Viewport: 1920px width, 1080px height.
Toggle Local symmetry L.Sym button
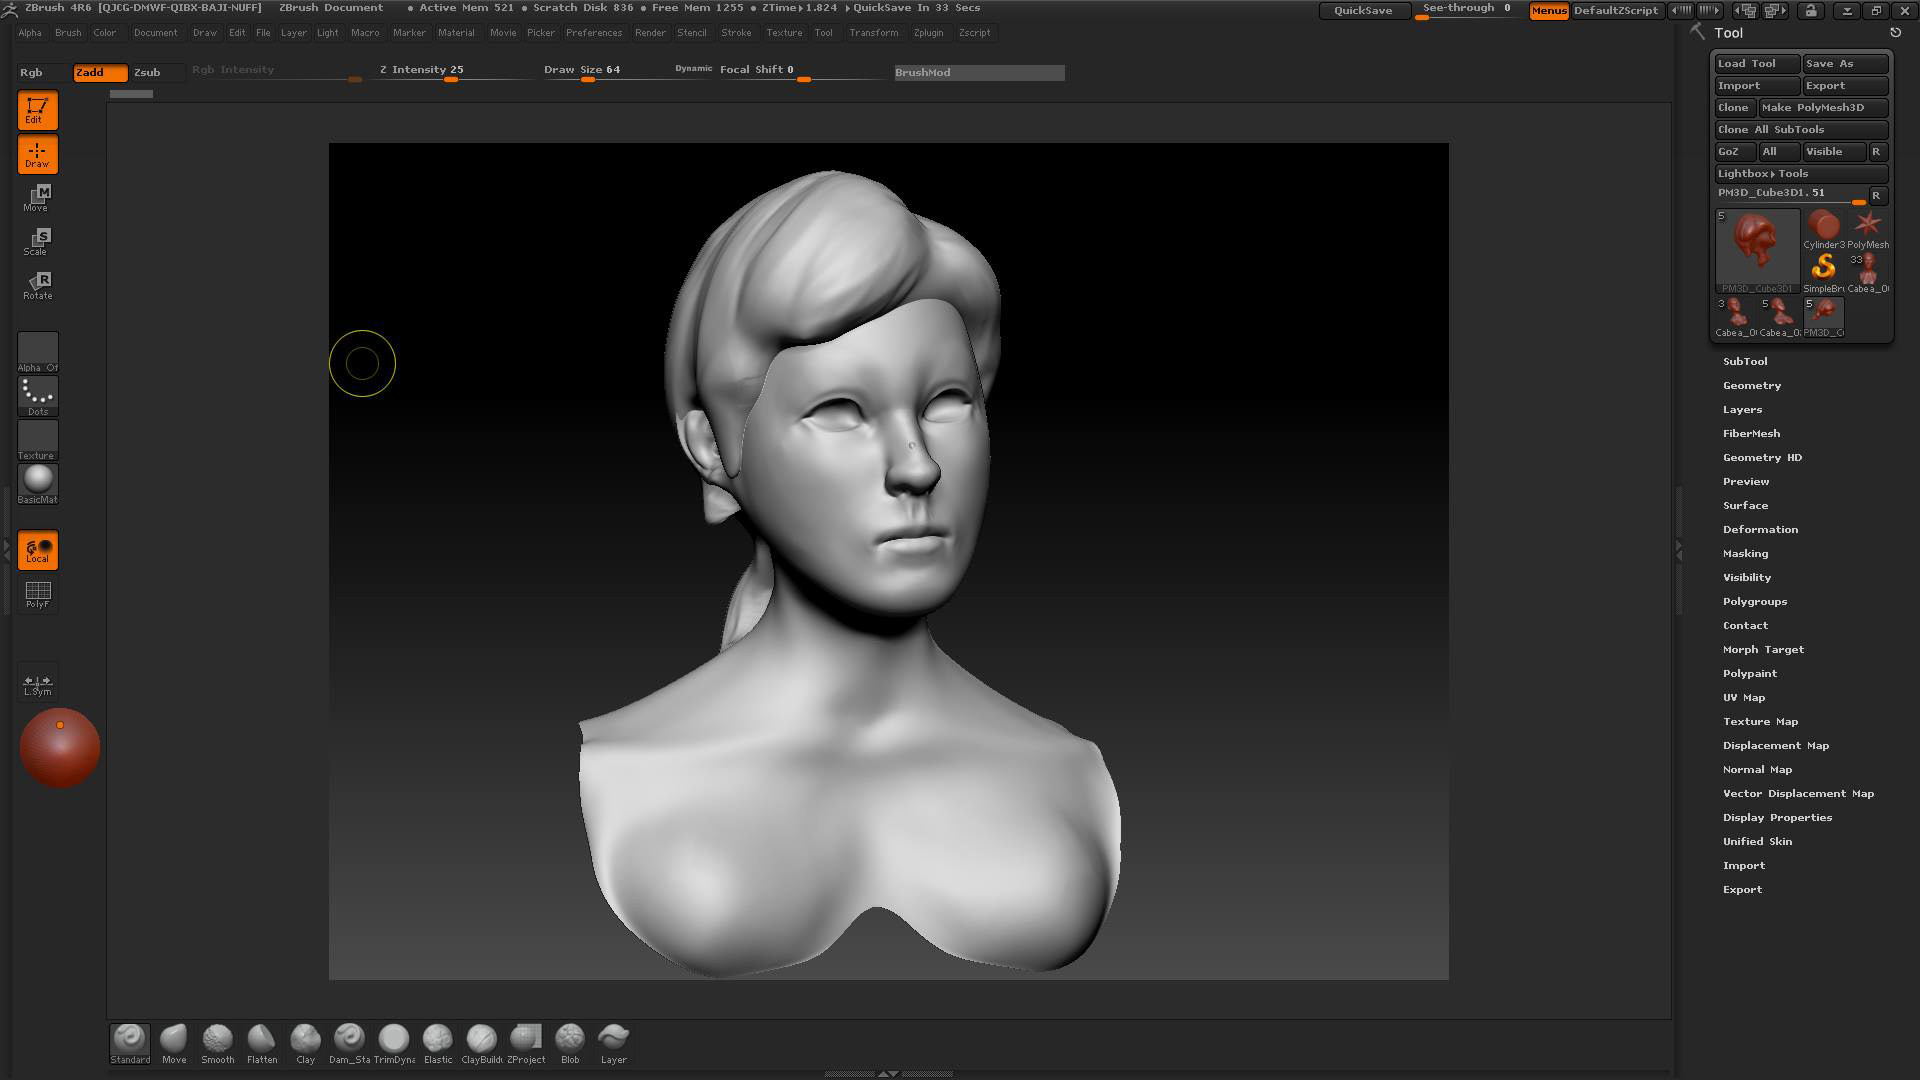(38, 684)
